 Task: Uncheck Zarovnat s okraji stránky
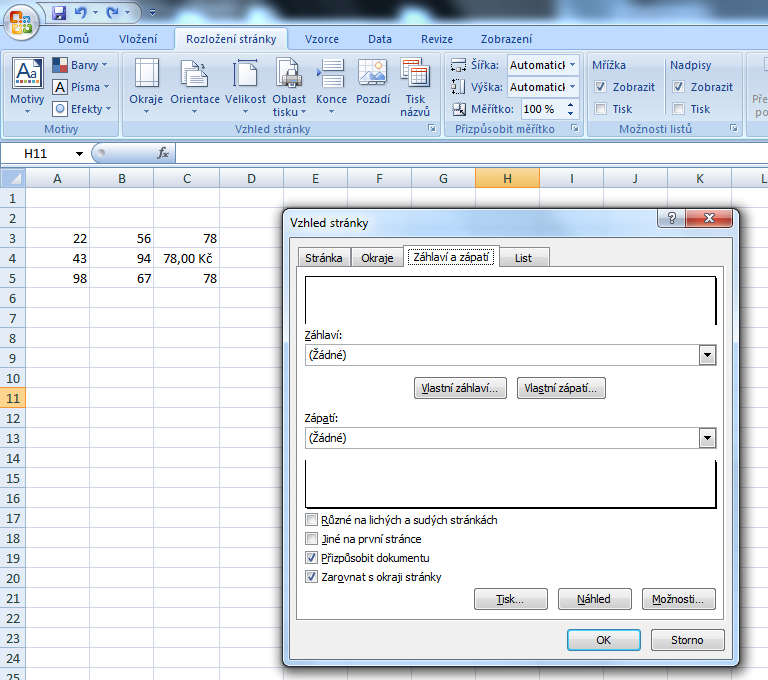click(x=311, y=577)
